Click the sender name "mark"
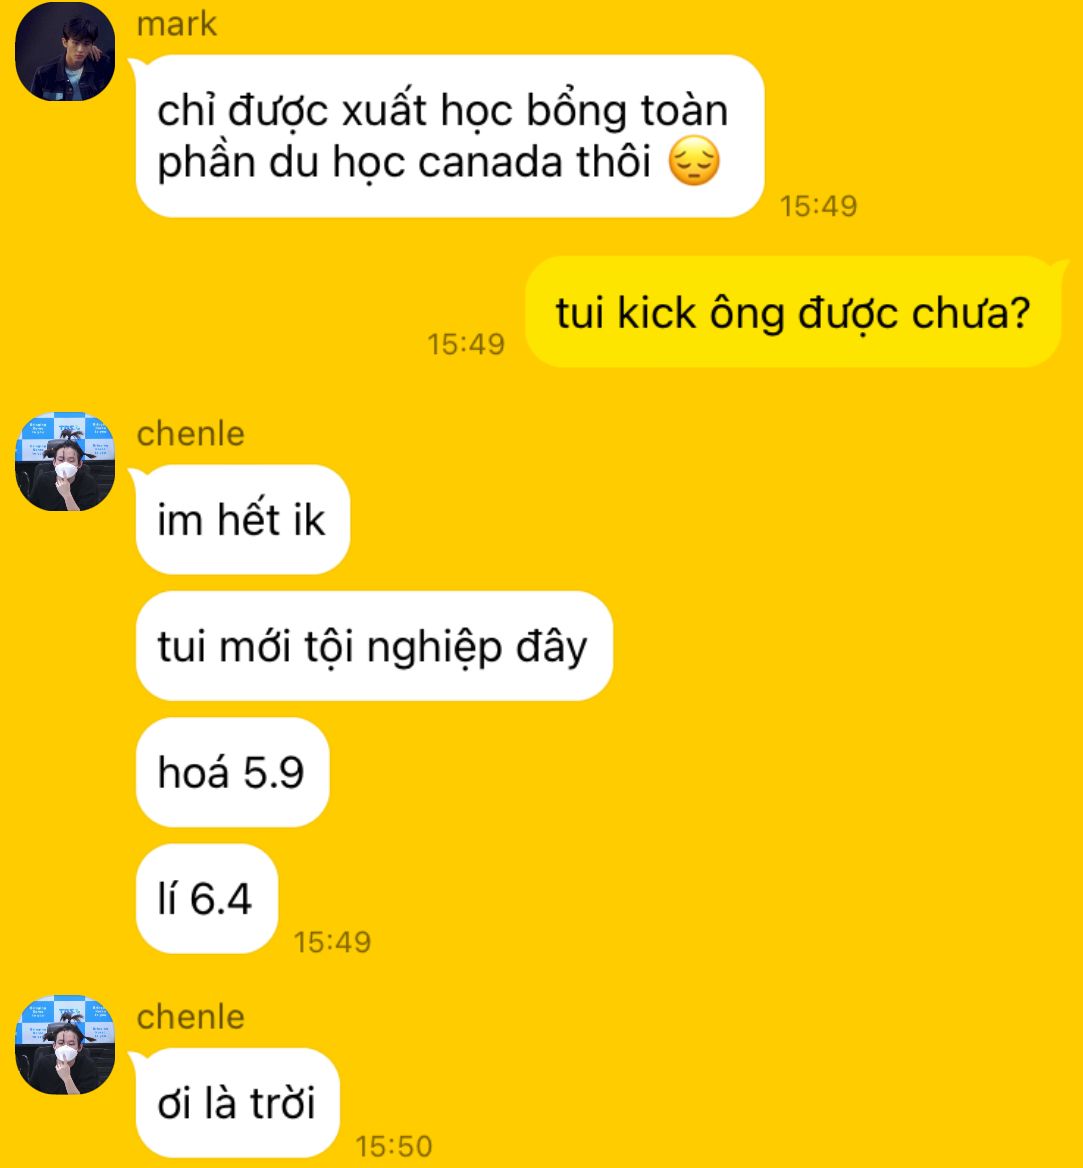 (177, 24)
